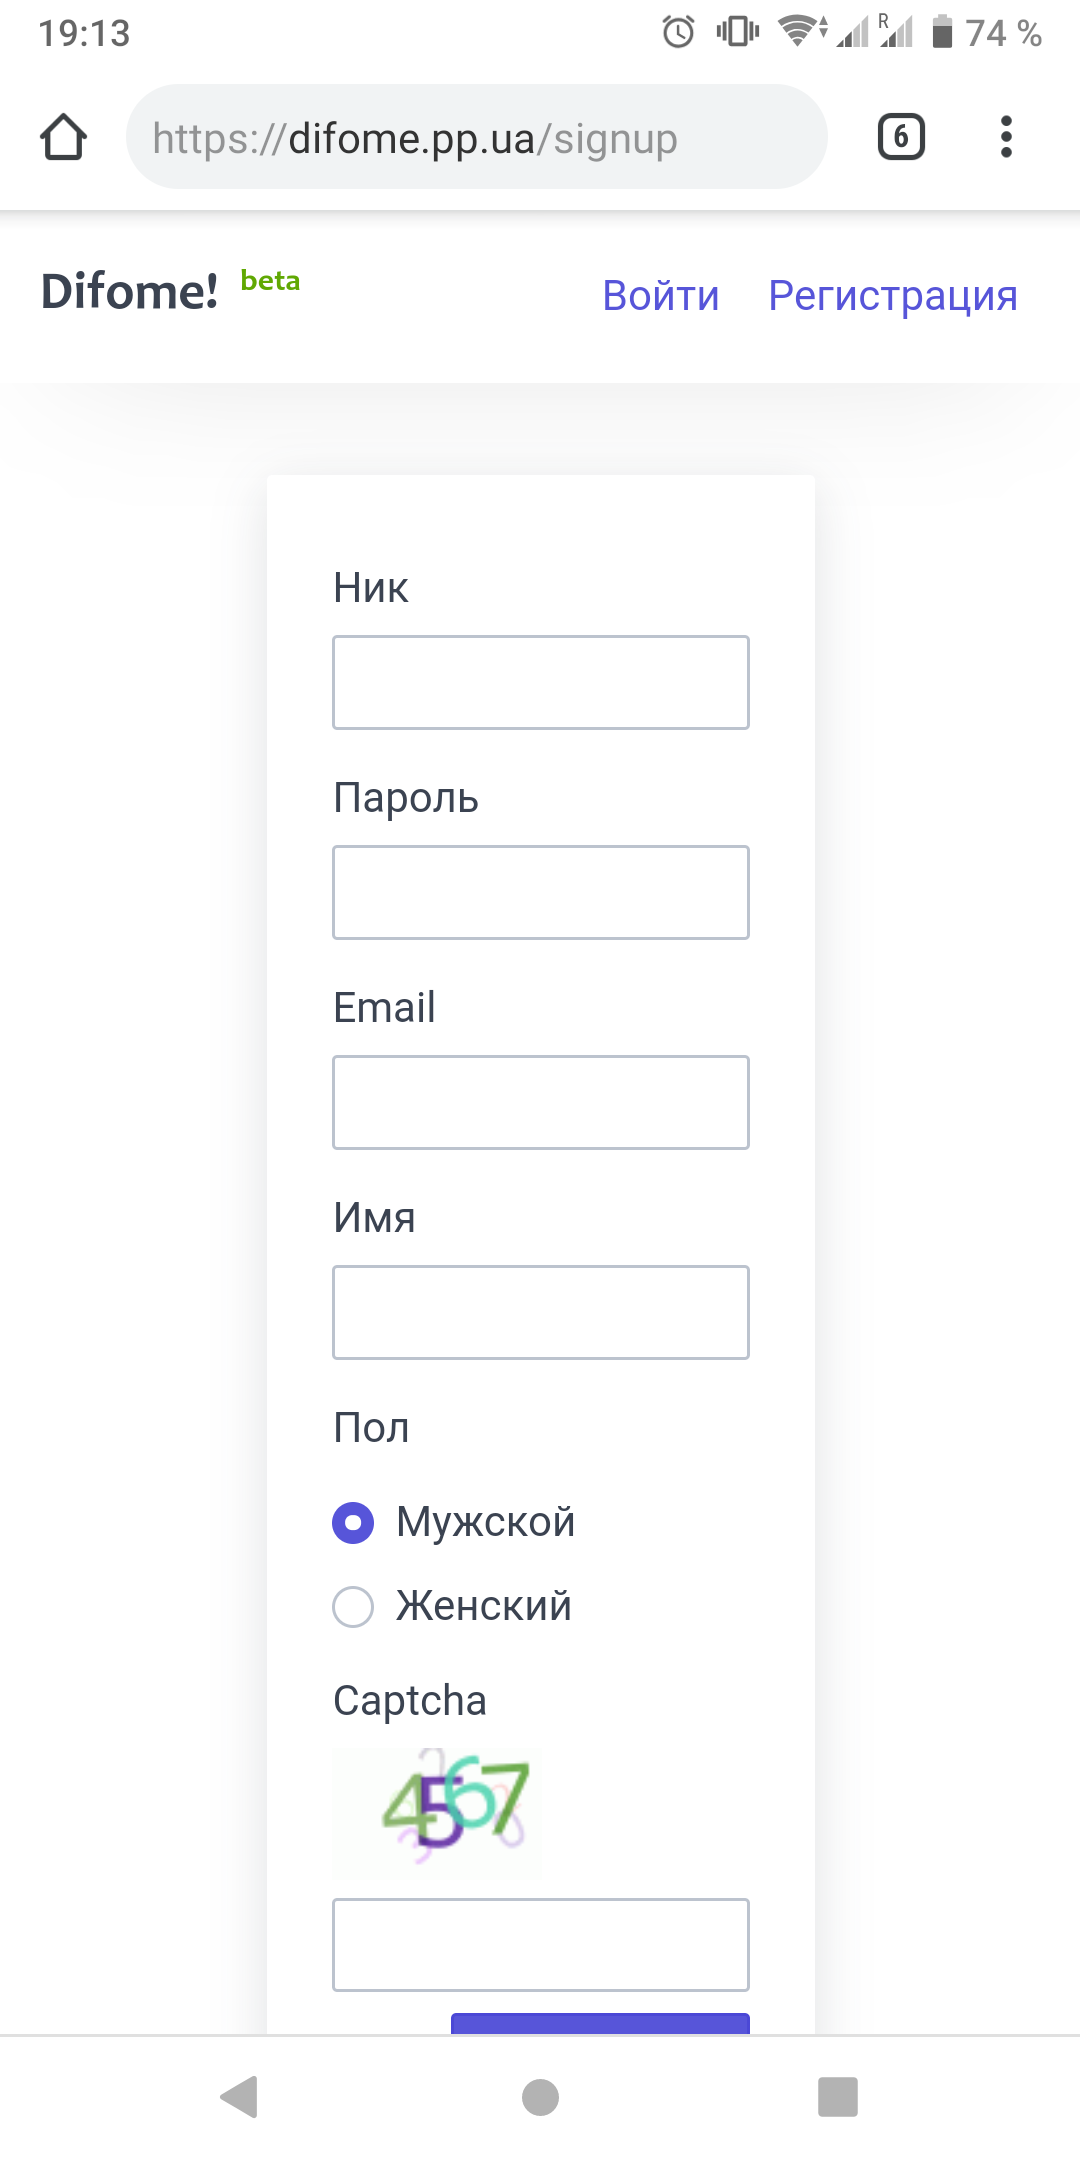The height and width of the screenshot is (2160, 1080).
Task: Click the Difome! logo
Action: (130, 292)
